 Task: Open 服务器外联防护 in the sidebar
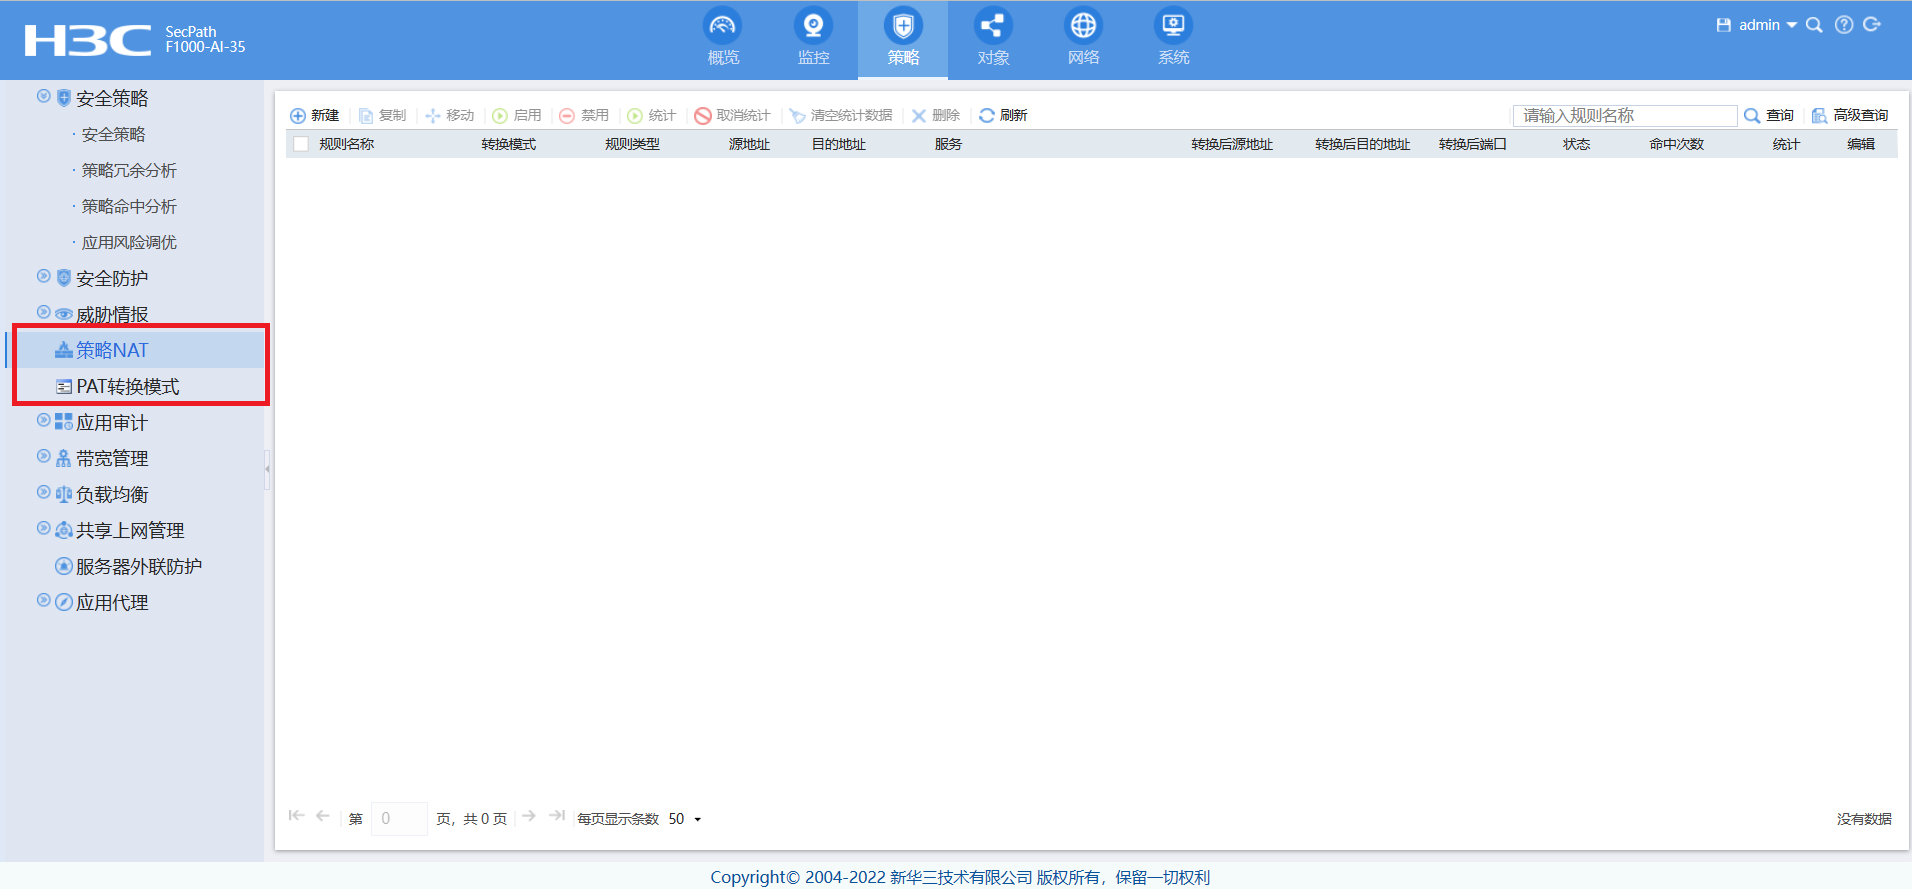[x=139, y=567]
